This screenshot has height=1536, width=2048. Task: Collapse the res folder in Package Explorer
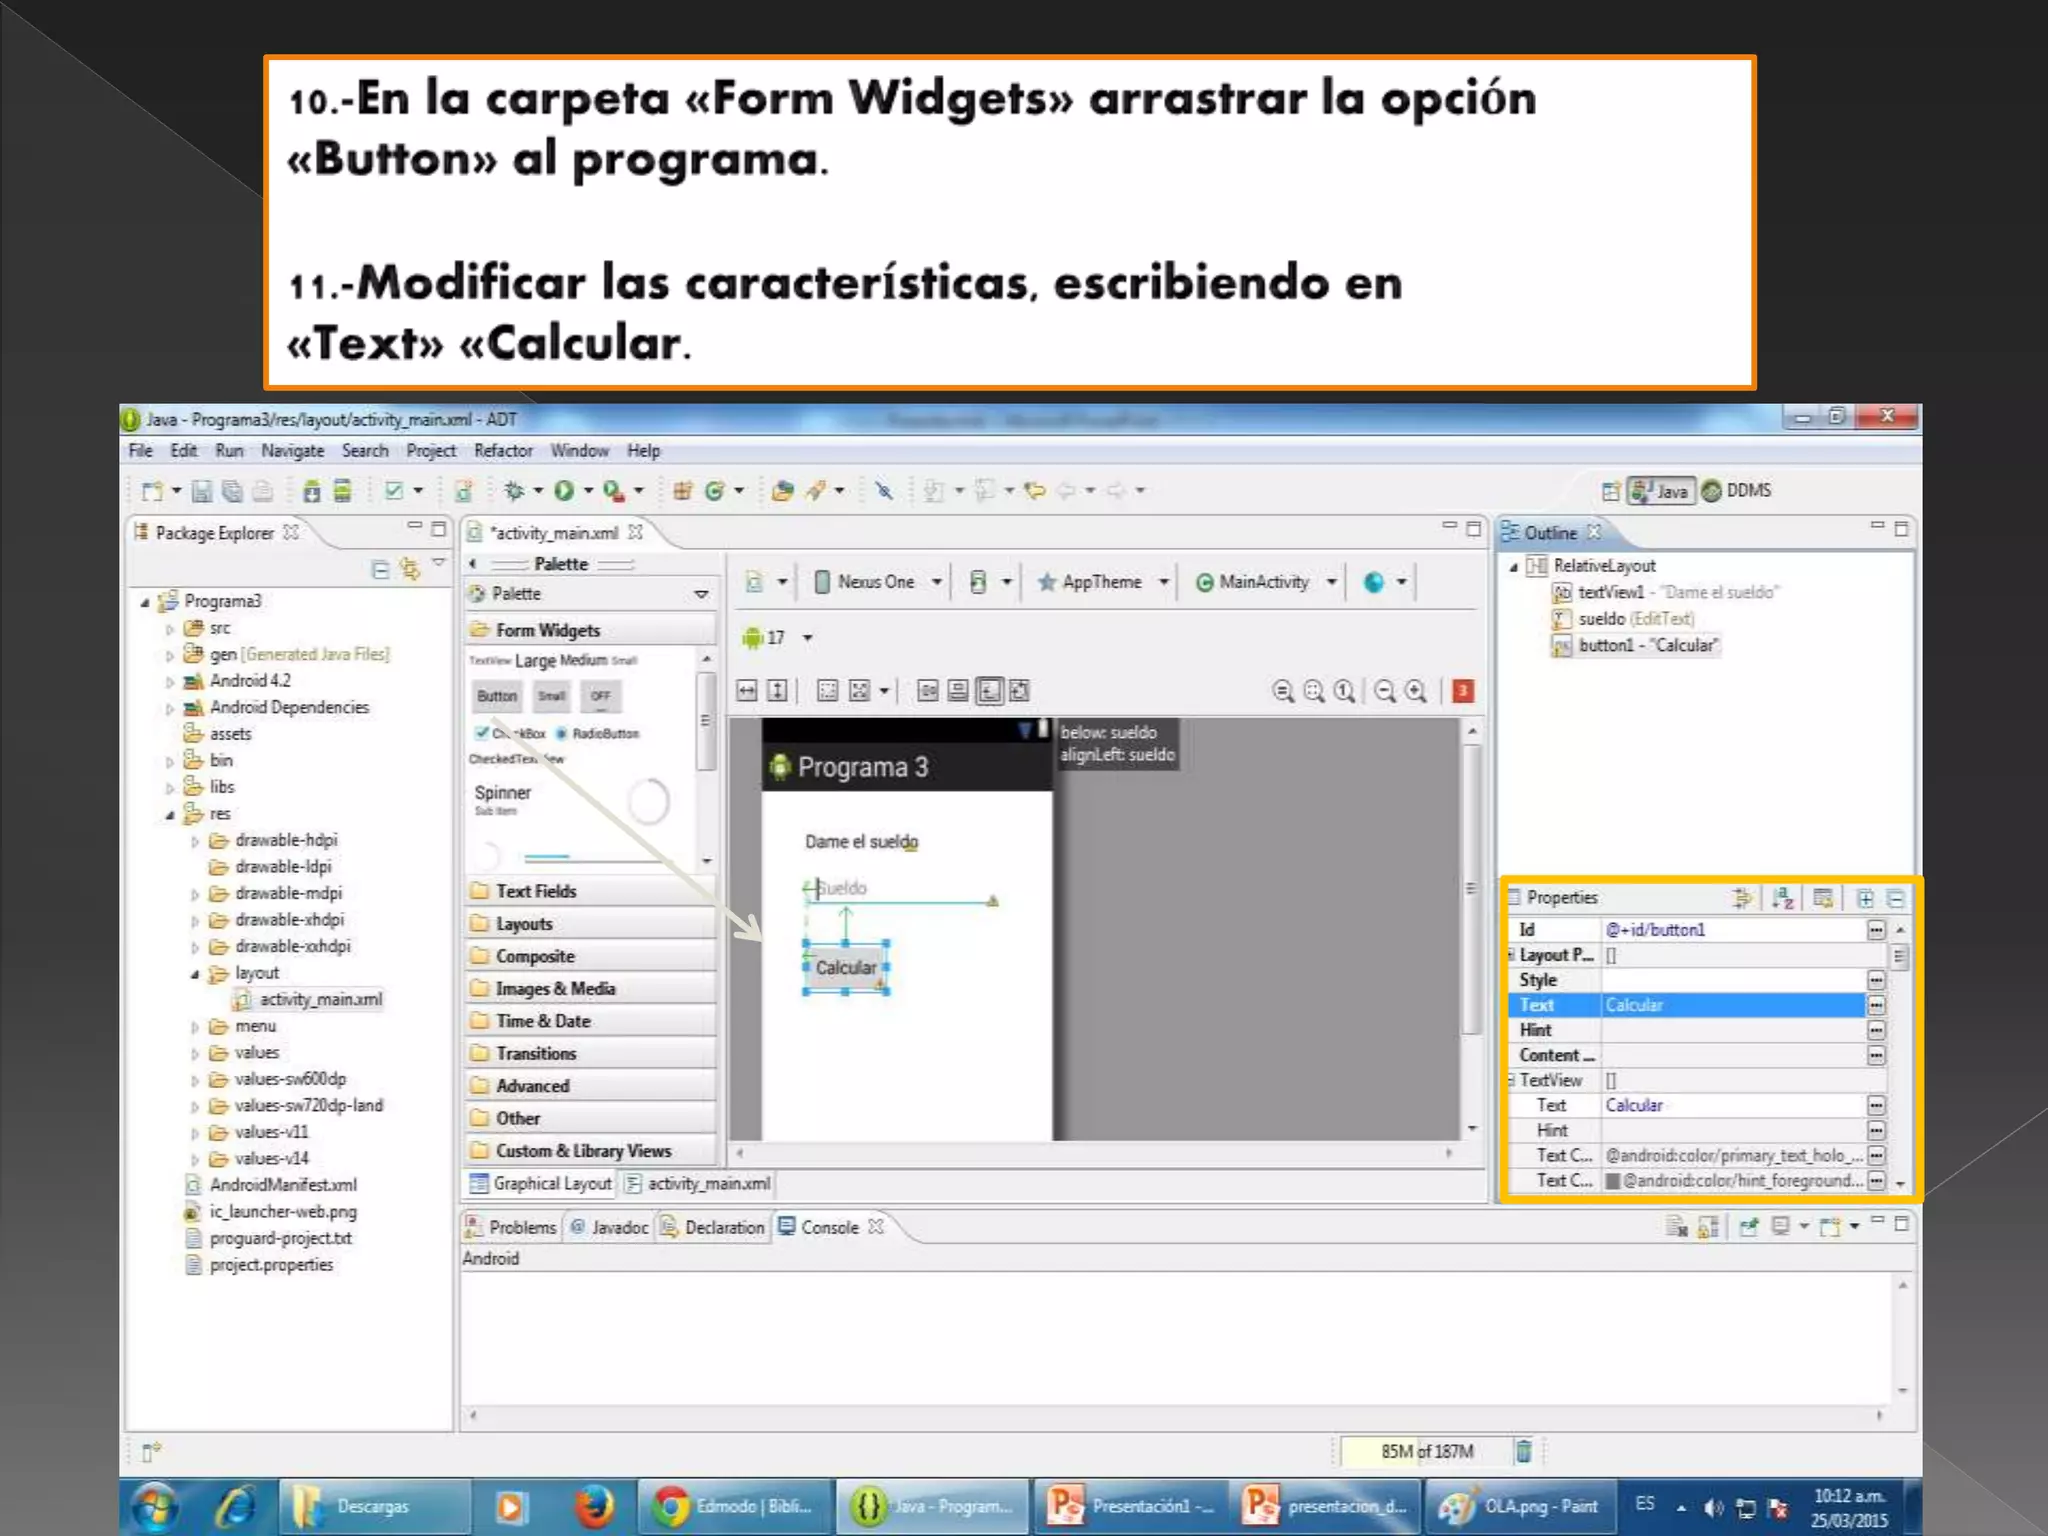coord(170,814)
